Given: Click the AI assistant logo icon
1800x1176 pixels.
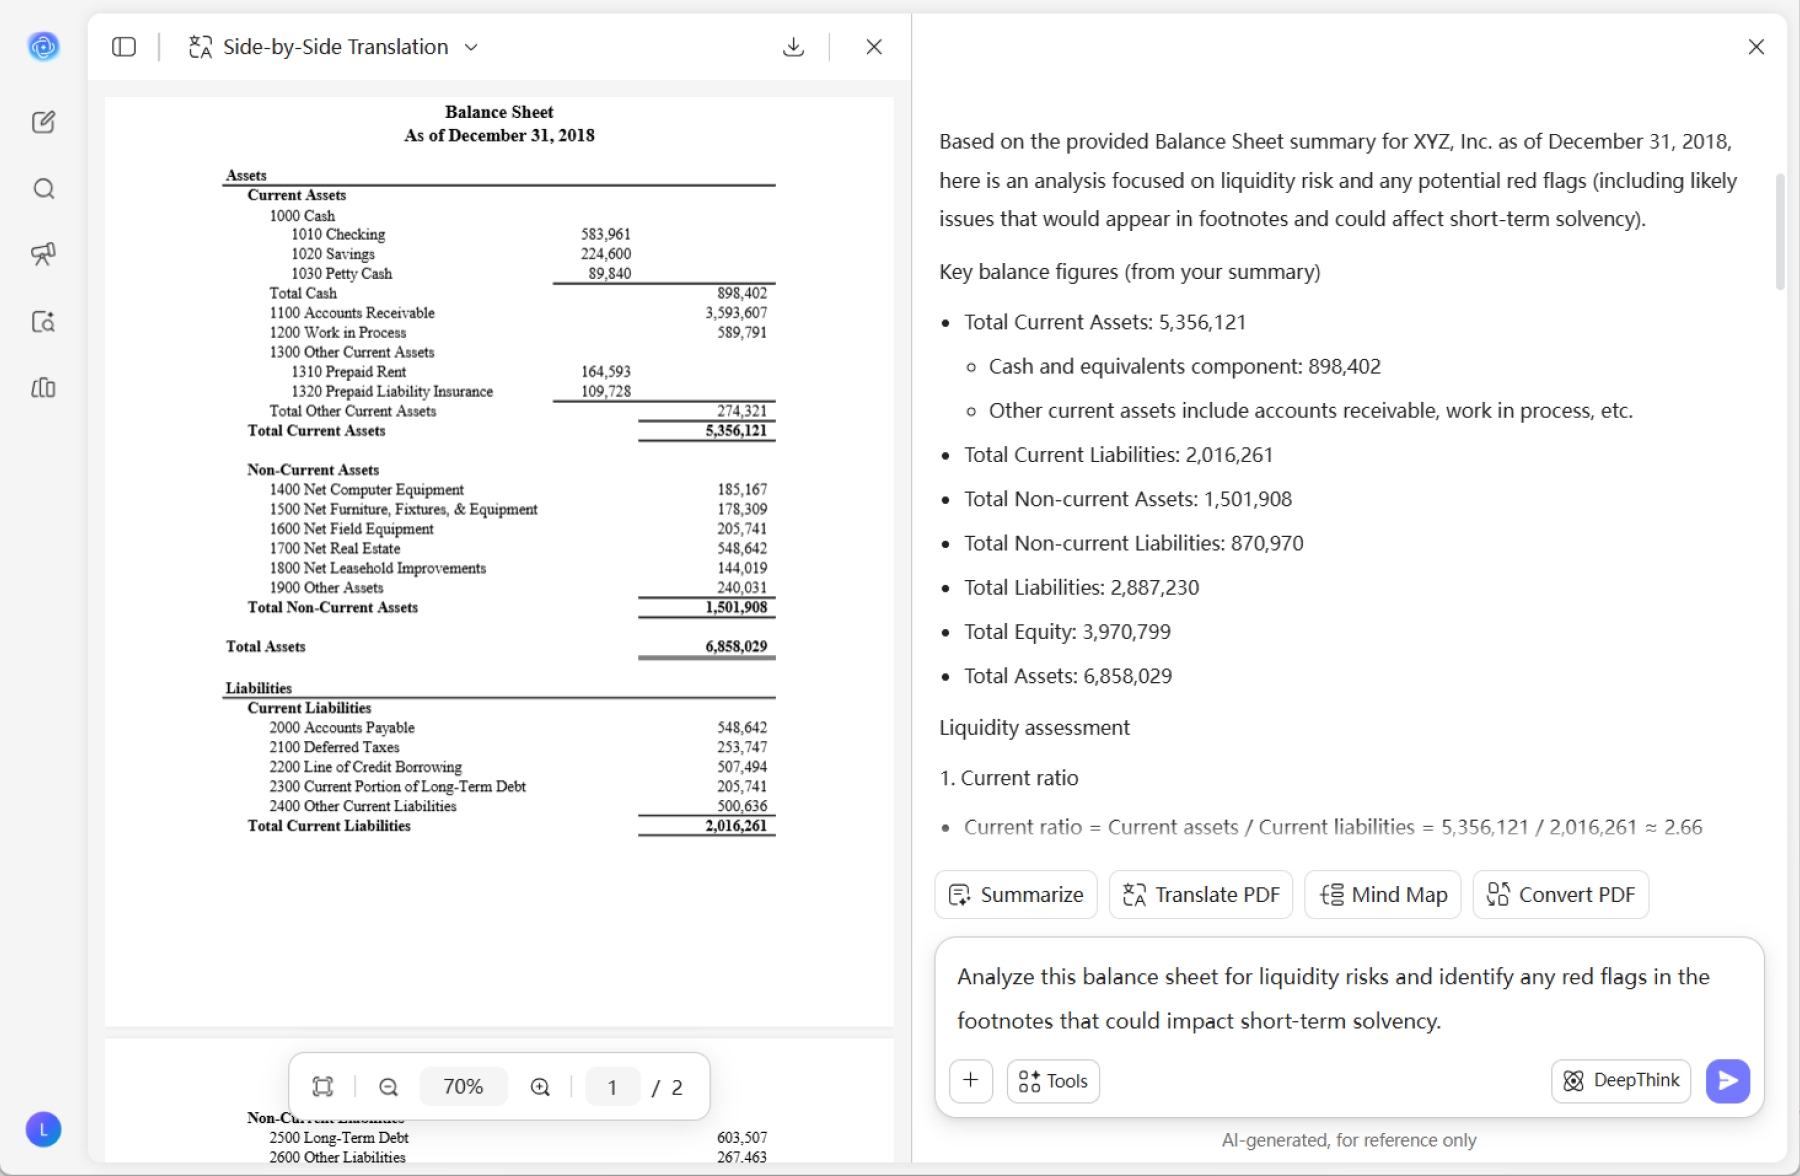Looking at the screenshot, I should coord(43,46).
